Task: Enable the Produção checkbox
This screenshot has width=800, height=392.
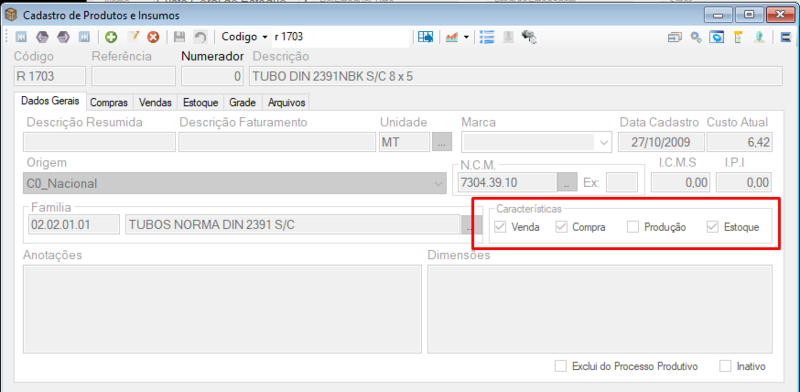Action: pyautogui.click(x=633, y=227)
